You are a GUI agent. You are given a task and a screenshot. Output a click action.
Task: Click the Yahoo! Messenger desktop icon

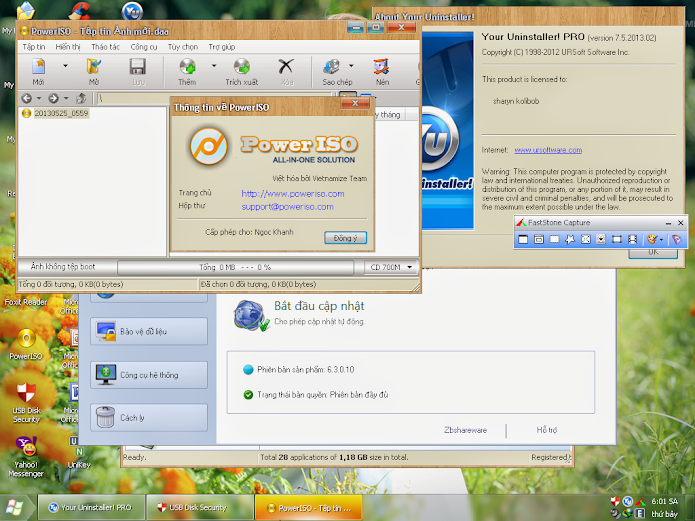27,447
